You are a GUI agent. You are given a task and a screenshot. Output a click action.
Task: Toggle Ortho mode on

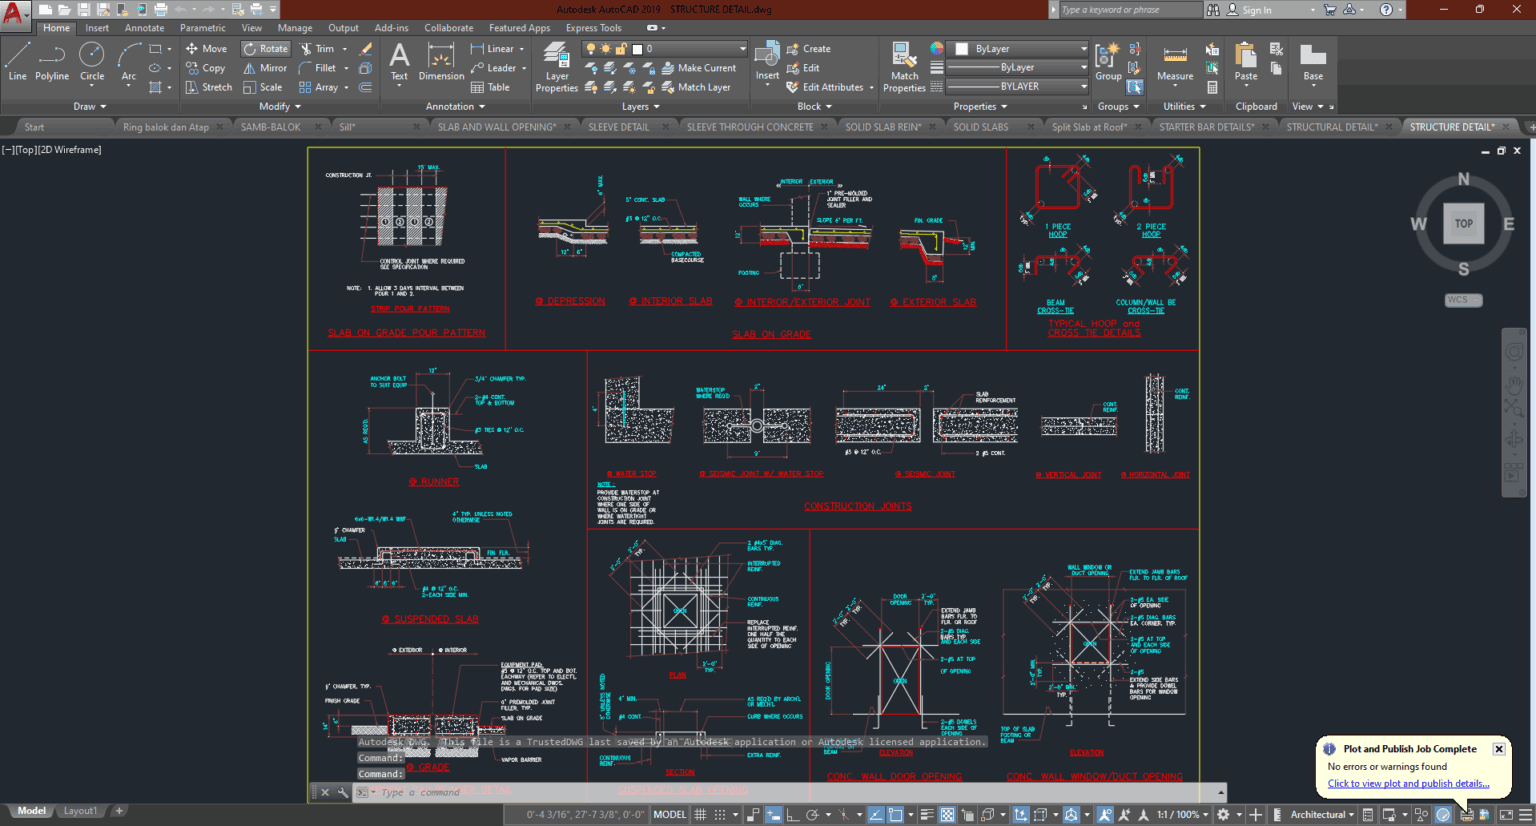pos(794,814)
